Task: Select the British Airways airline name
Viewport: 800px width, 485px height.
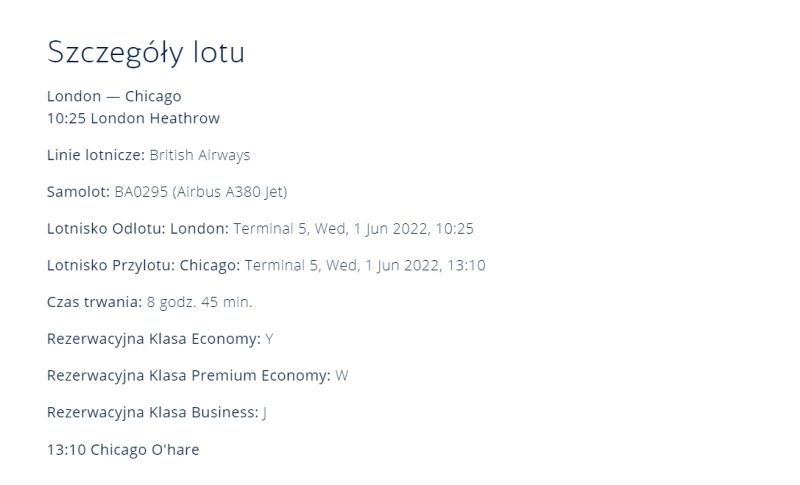Action: (199, 156)
